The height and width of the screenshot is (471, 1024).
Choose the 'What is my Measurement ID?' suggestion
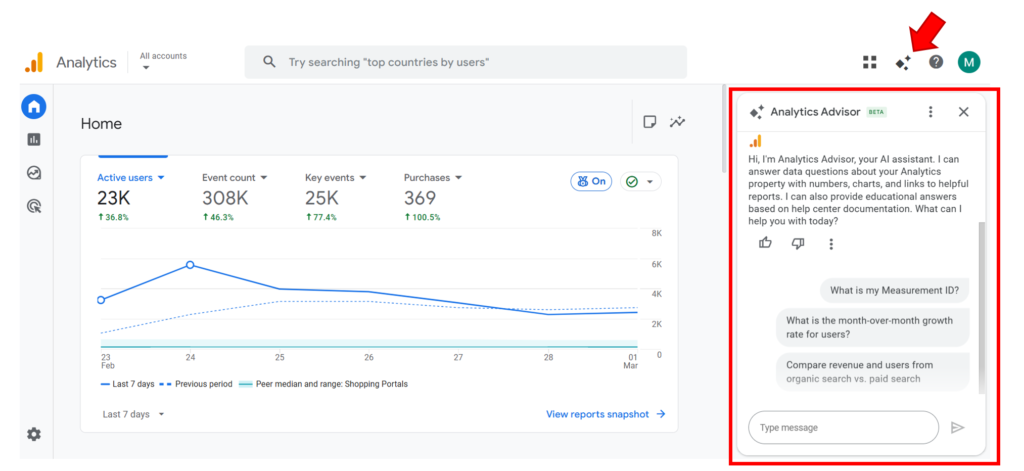point(894,291)
